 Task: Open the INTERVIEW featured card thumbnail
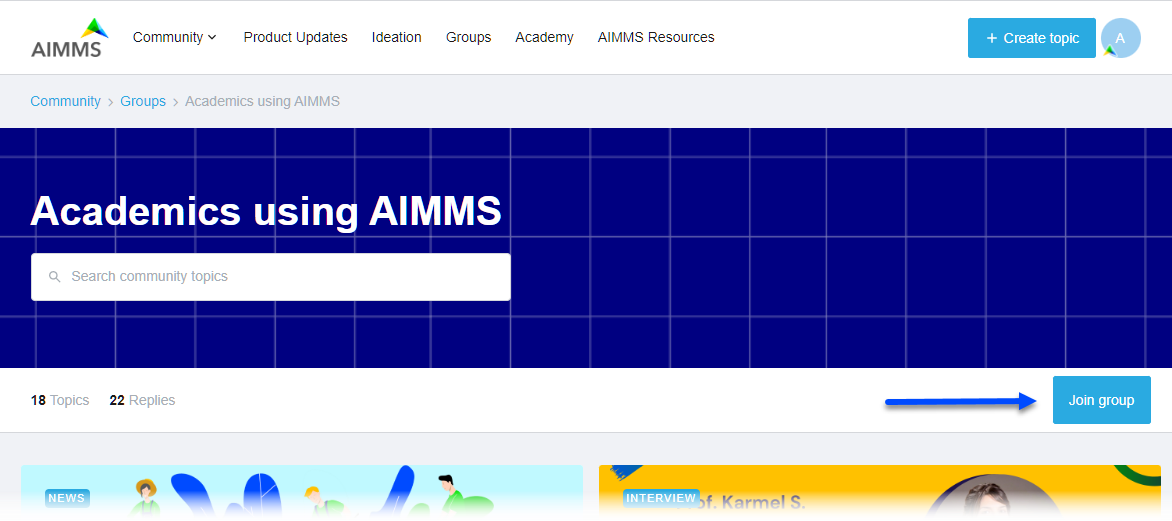(x=880, y=492)
